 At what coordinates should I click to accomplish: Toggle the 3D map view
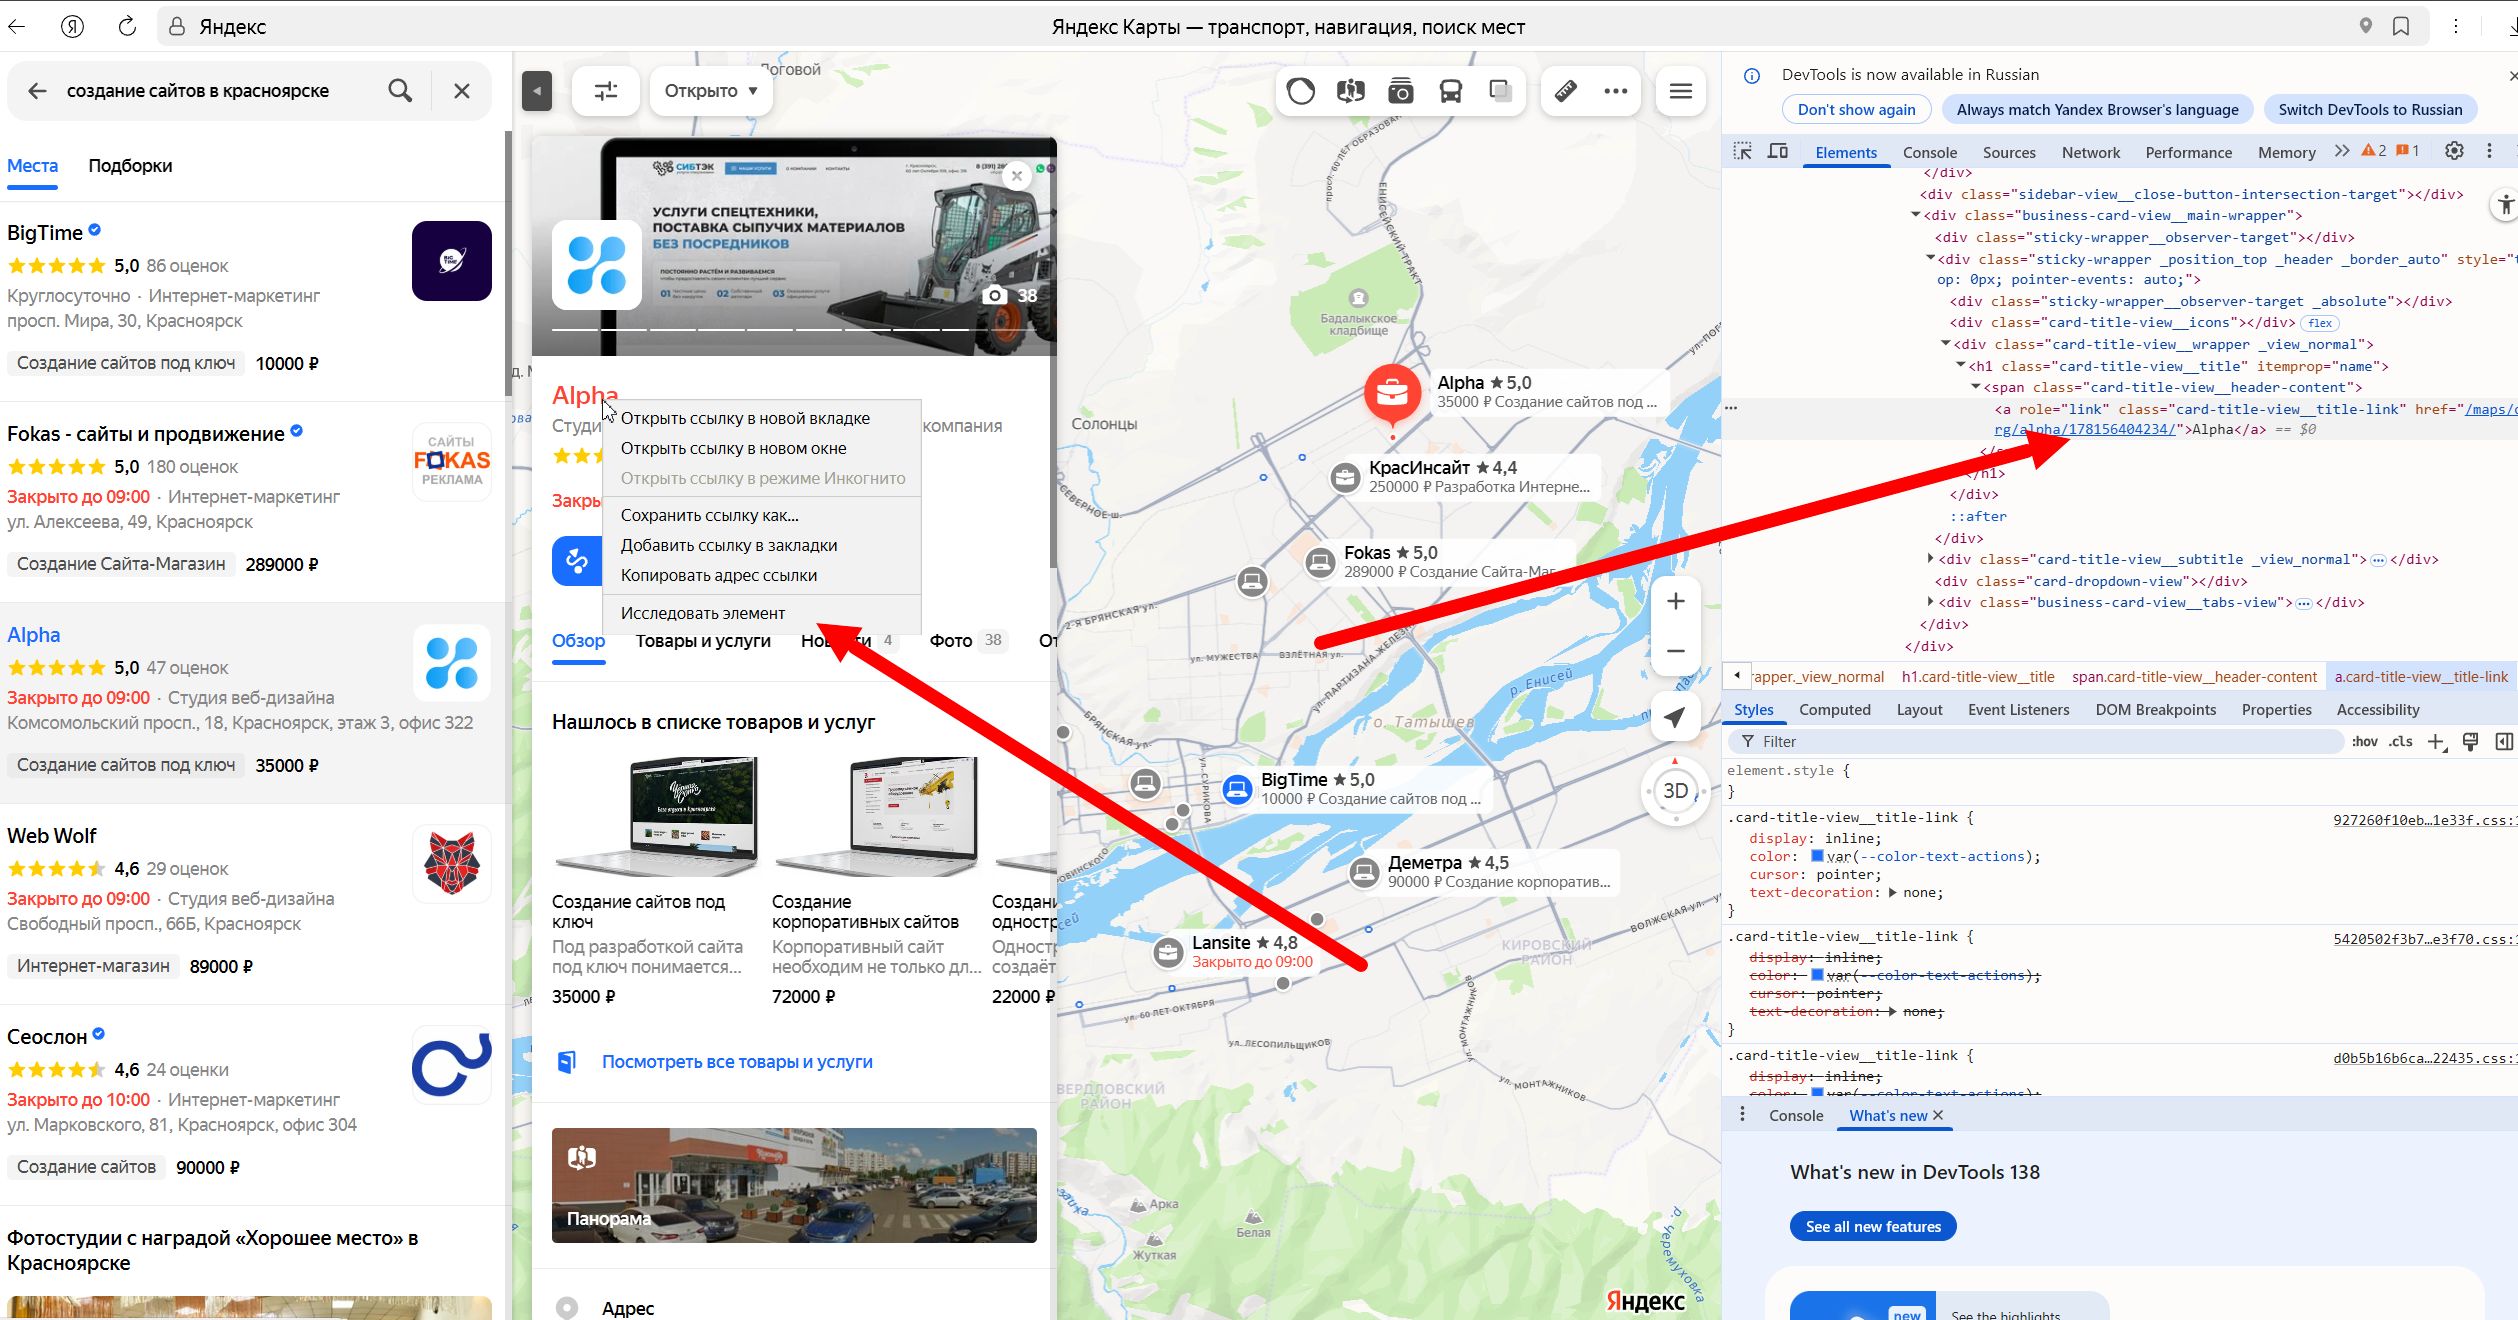coord(1676,791)
